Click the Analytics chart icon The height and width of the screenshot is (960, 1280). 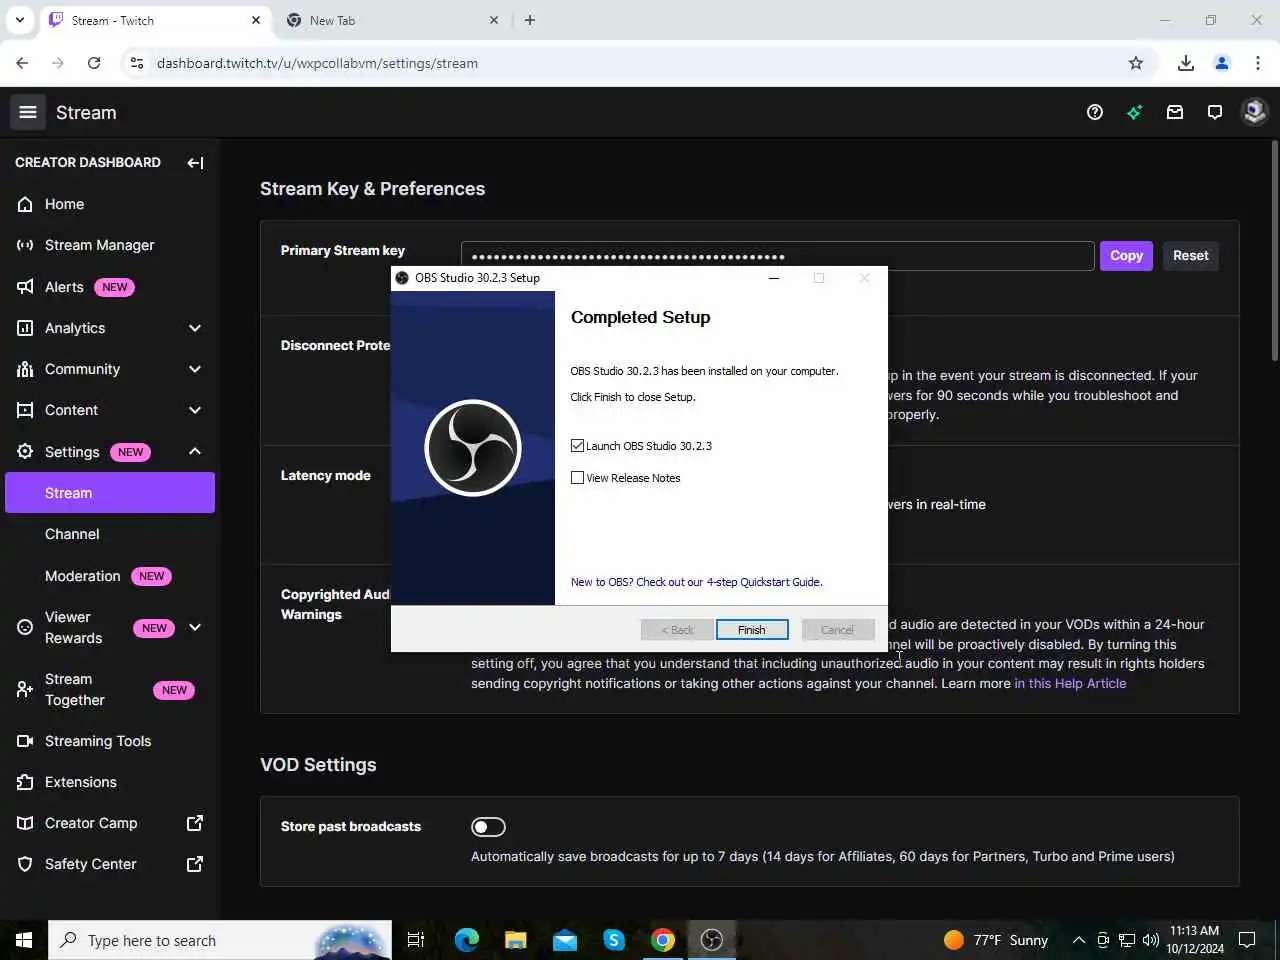pyautogui.click(x=25, y=328)
